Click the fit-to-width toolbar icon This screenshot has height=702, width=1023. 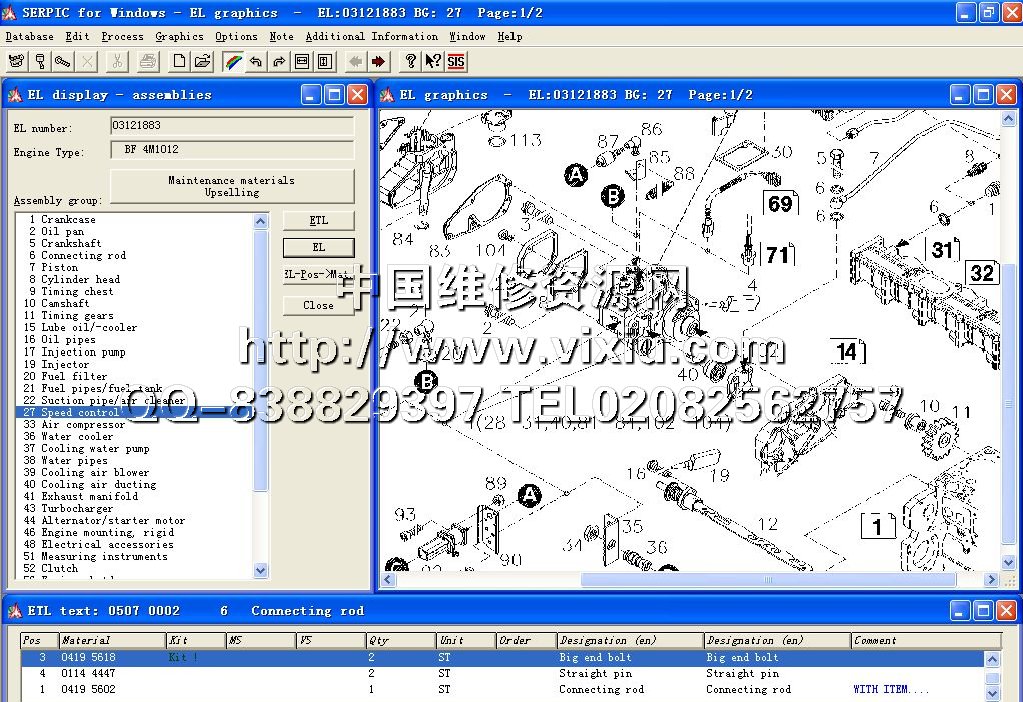(x=302, y=61)
